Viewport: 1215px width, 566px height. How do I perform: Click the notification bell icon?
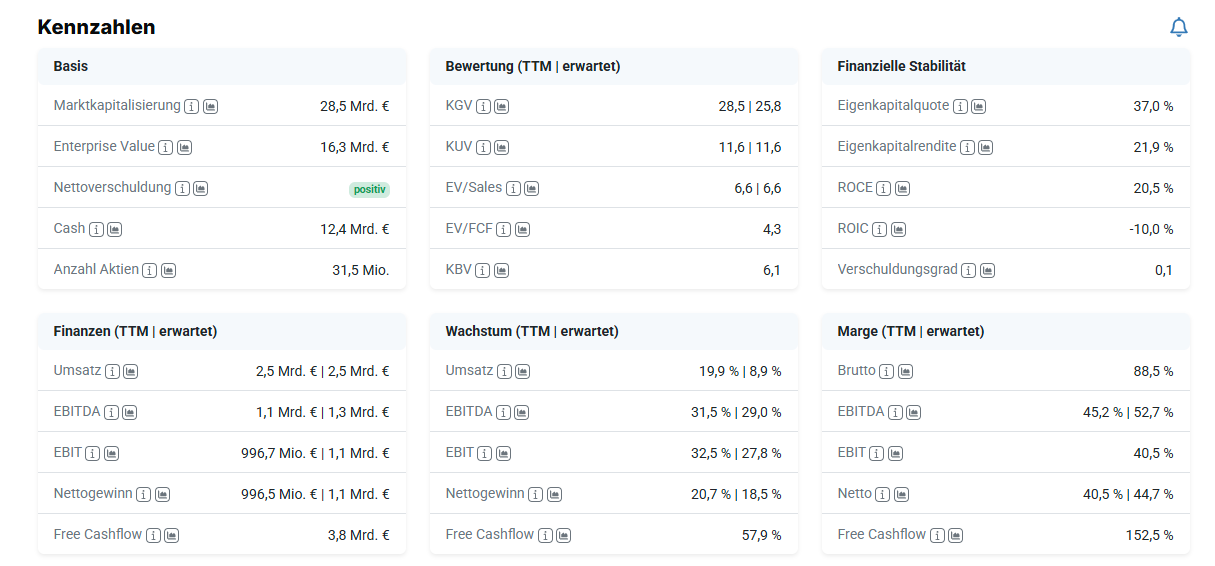(x=1179, y=27)
